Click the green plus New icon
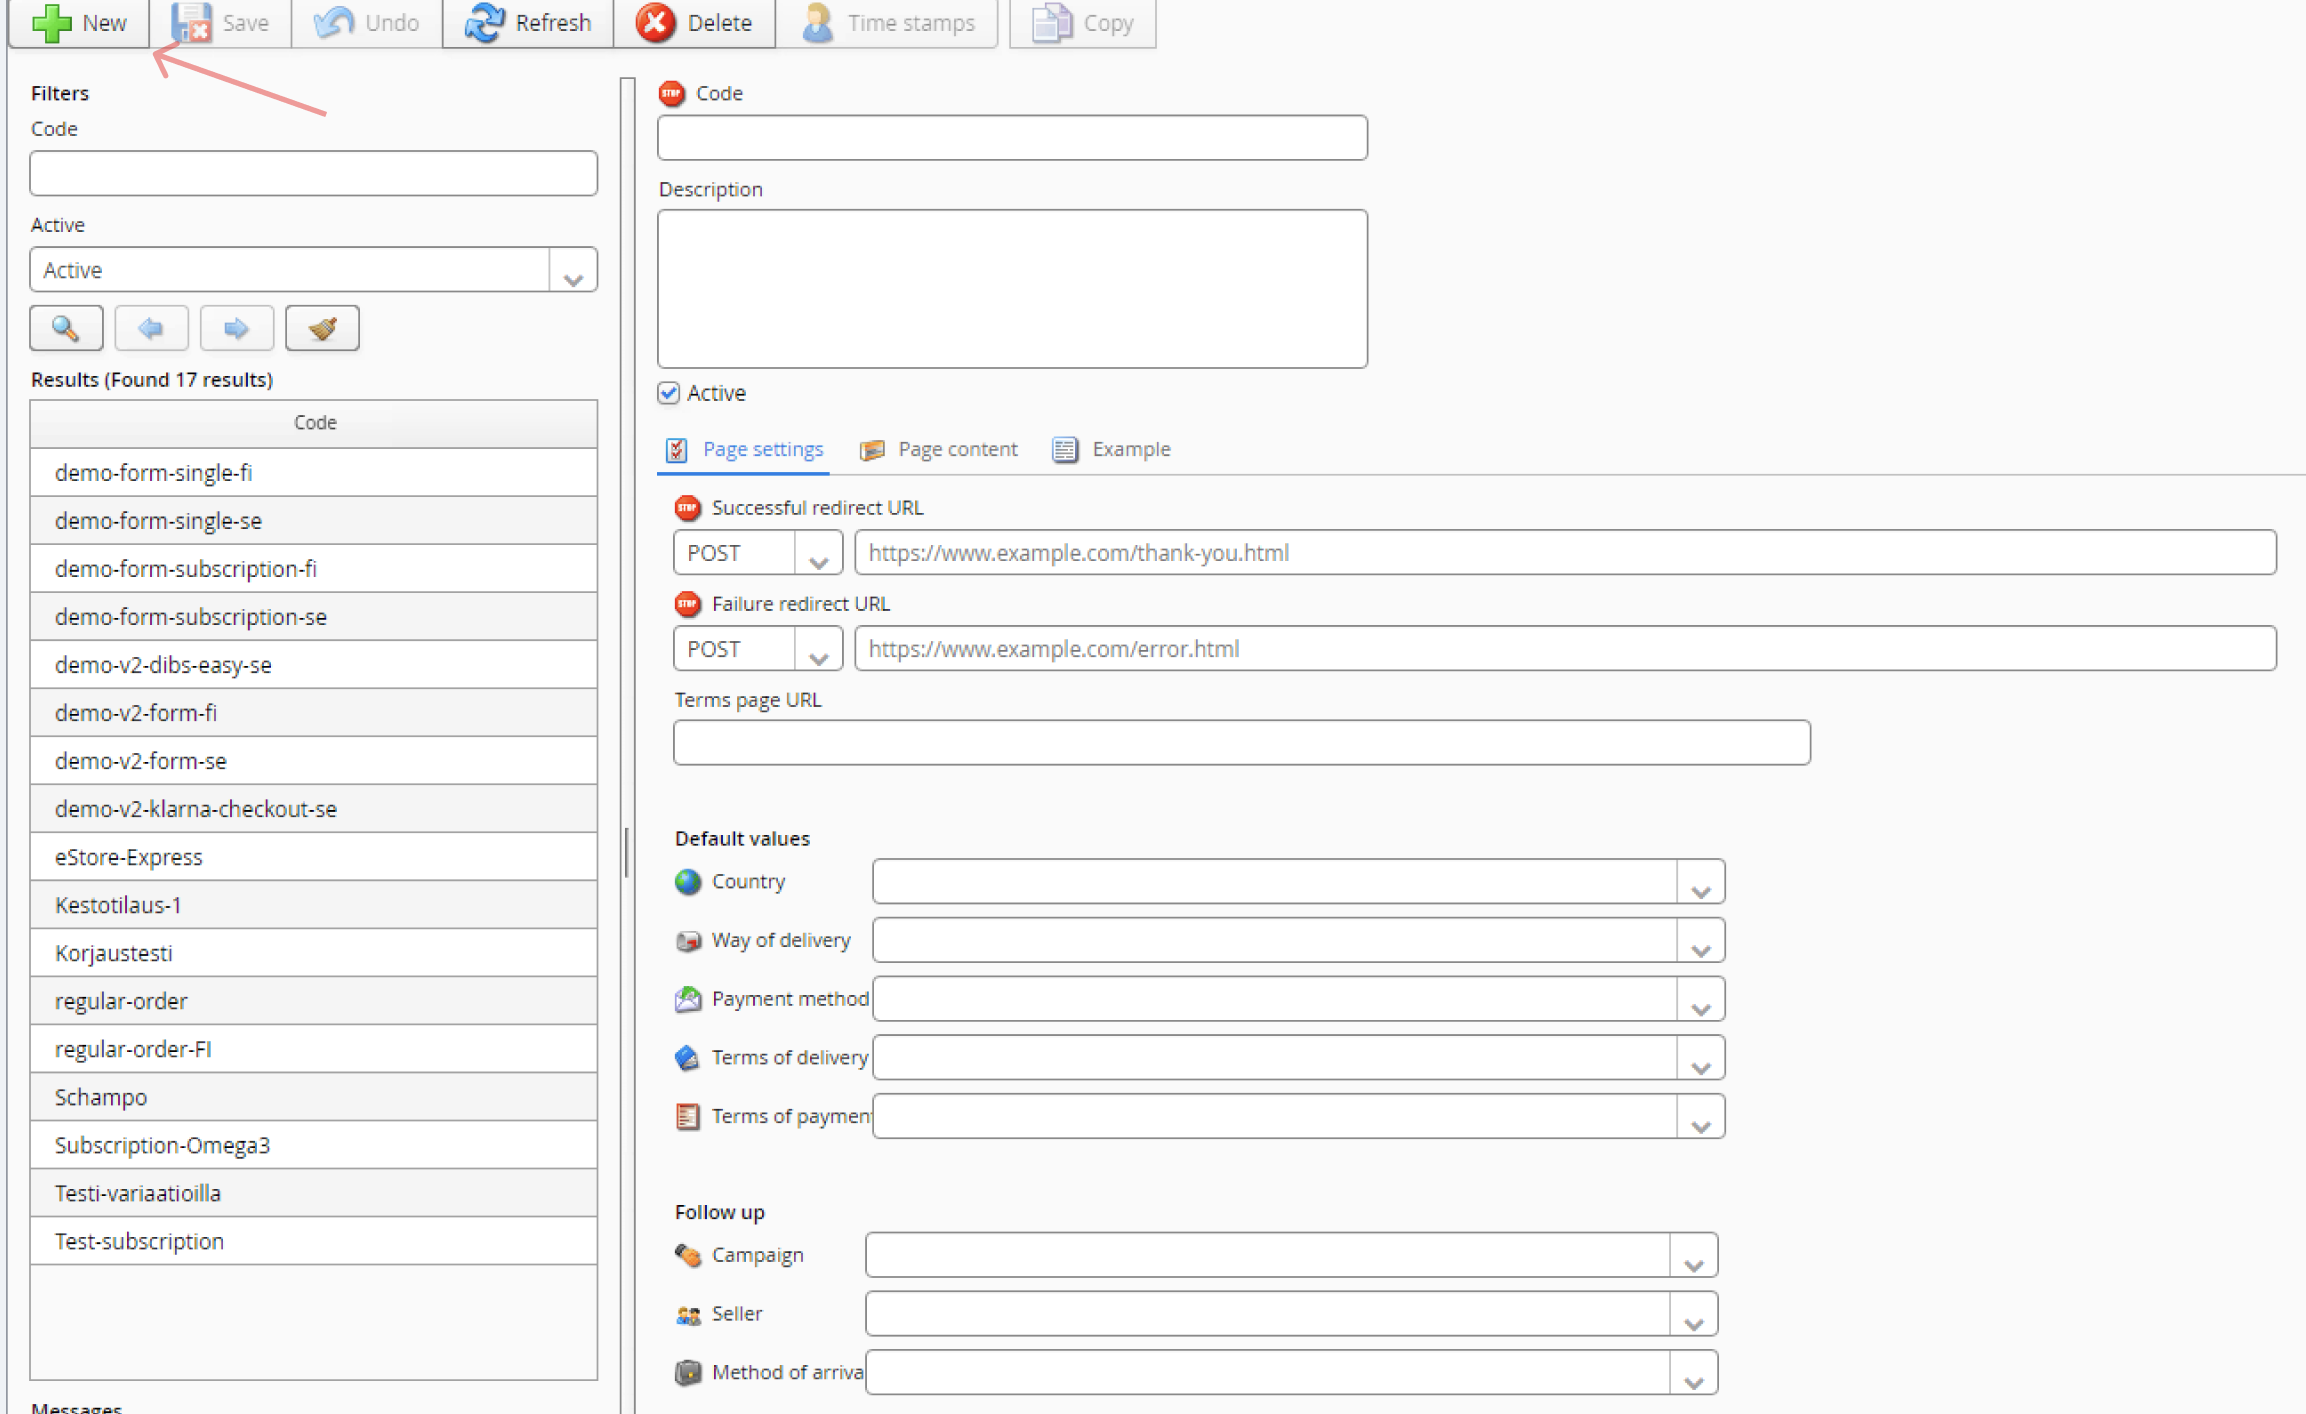The image size is (2306, 1414). click(x=52, y=22)
